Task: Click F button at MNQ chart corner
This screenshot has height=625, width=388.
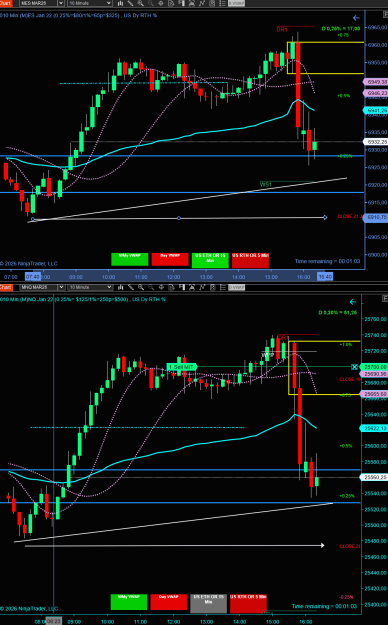Action: click(385, 298)
